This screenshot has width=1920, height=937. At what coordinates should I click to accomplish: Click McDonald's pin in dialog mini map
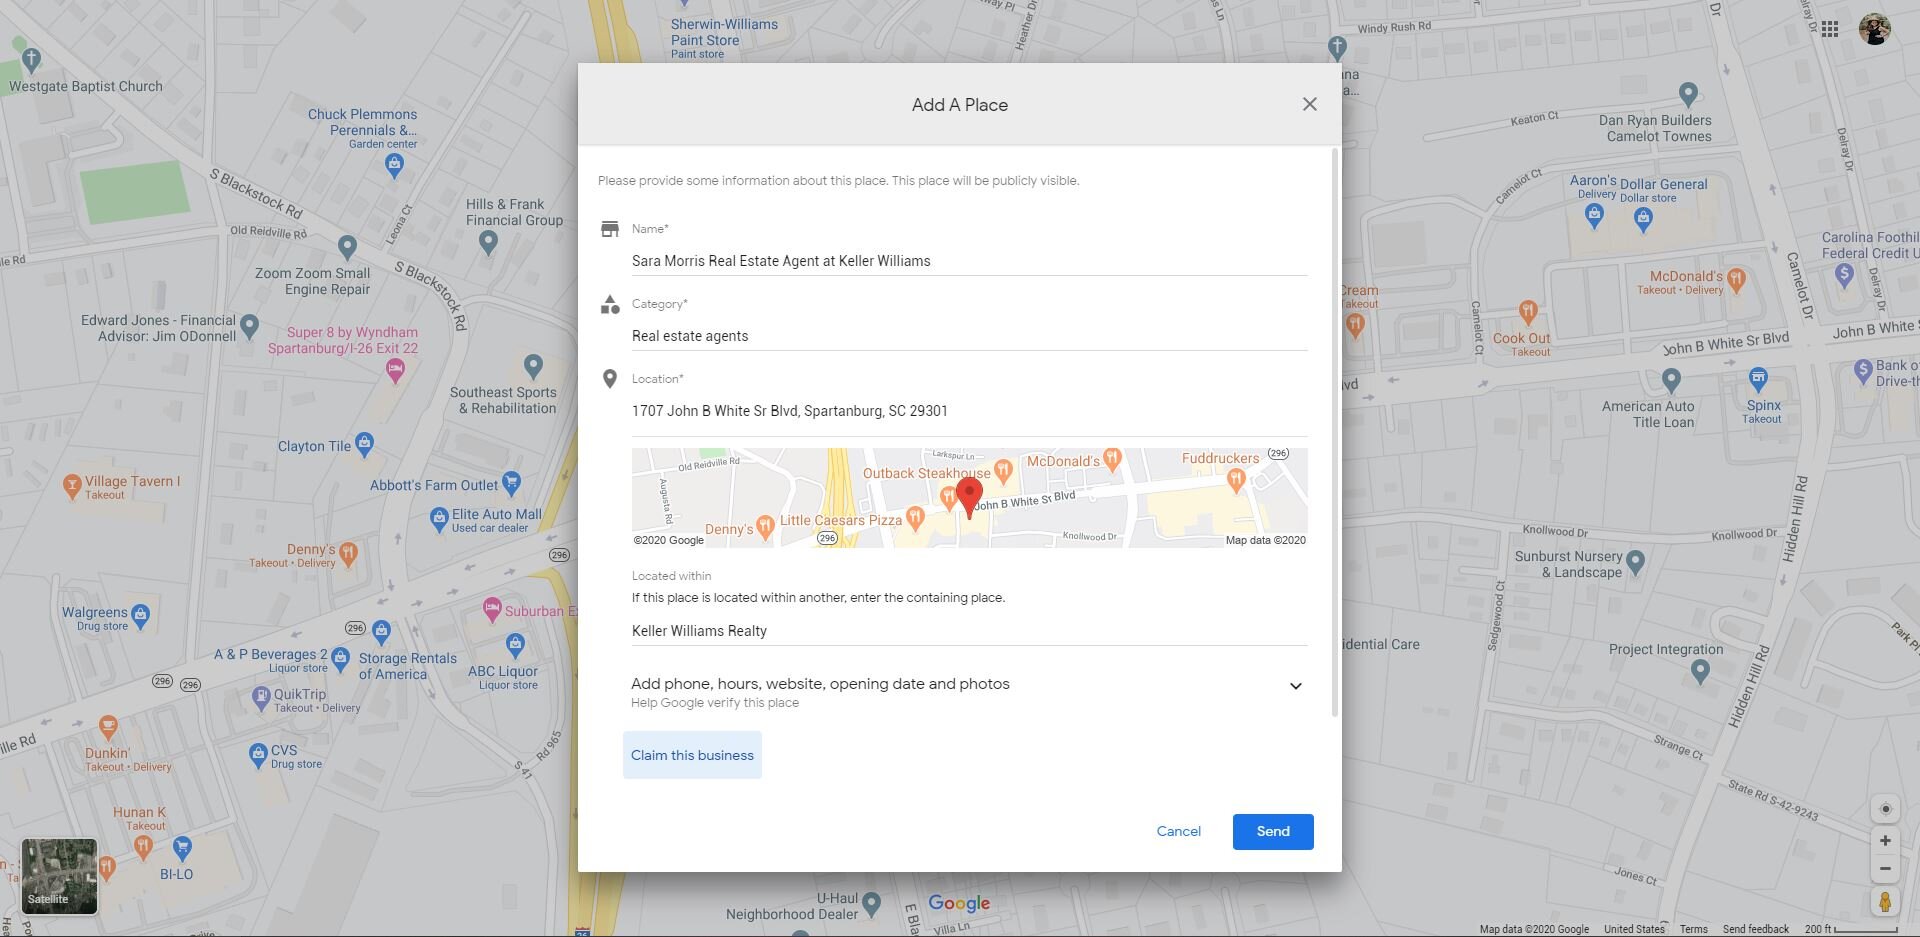(x=1112, y=459)
